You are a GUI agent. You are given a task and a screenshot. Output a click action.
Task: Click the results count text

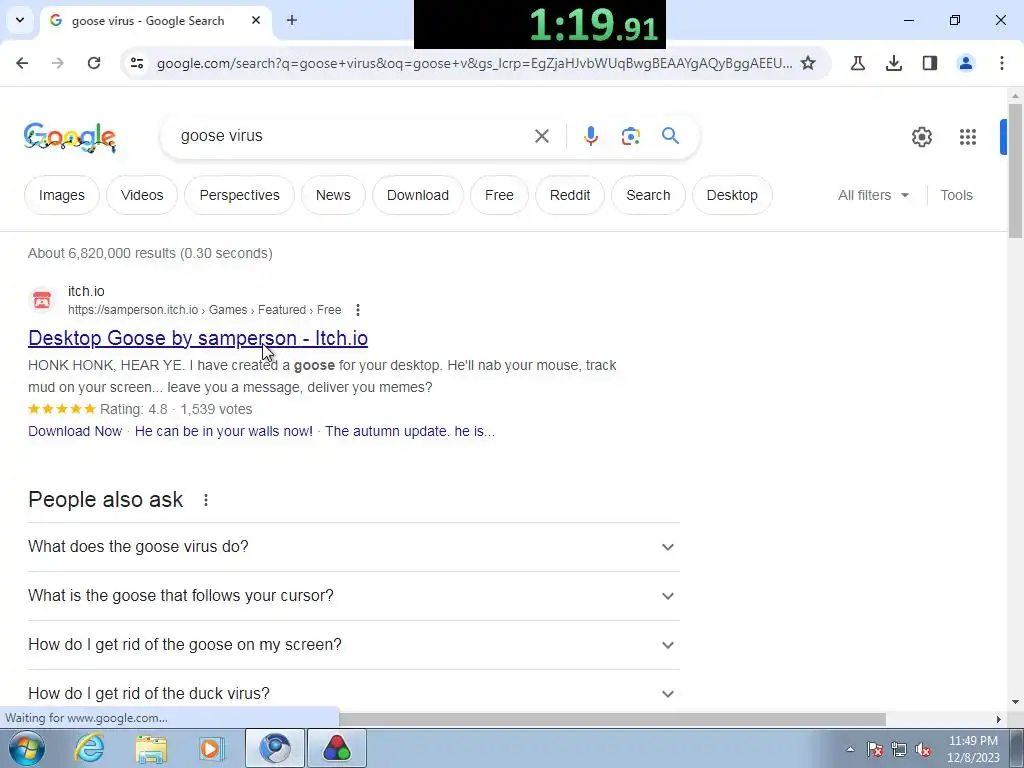pyautogui.click(x=150, y=253)
